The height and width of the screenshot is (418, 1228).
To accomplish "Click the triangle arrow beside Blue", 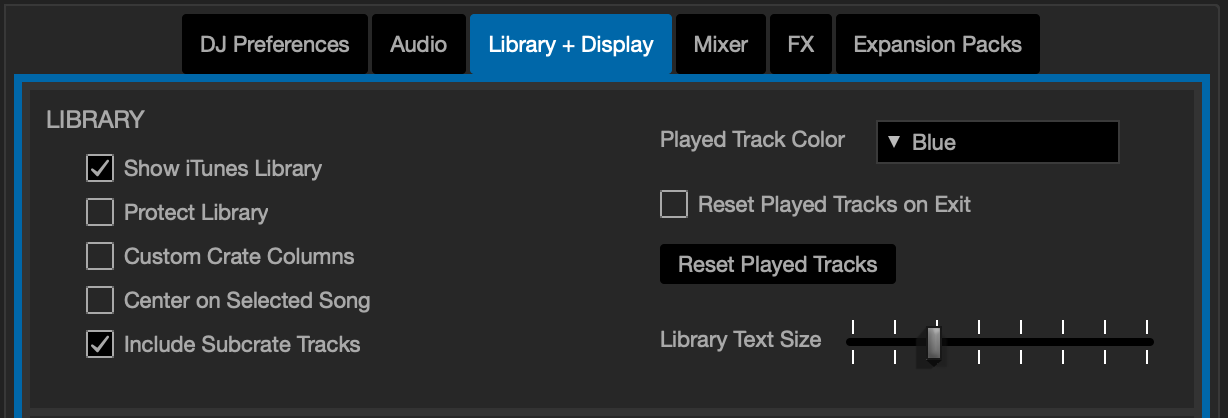I will [894, 142].
